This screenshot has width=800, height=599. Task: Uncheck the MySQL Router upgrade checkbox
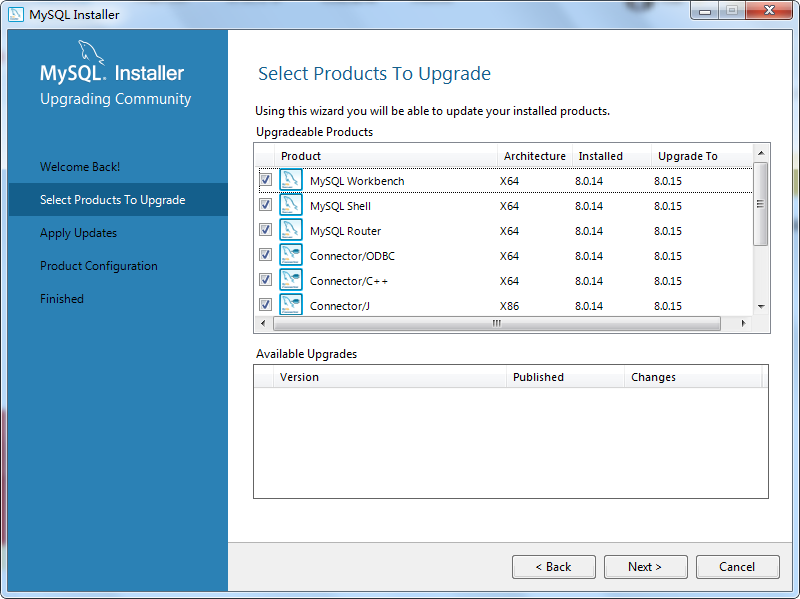265,230
